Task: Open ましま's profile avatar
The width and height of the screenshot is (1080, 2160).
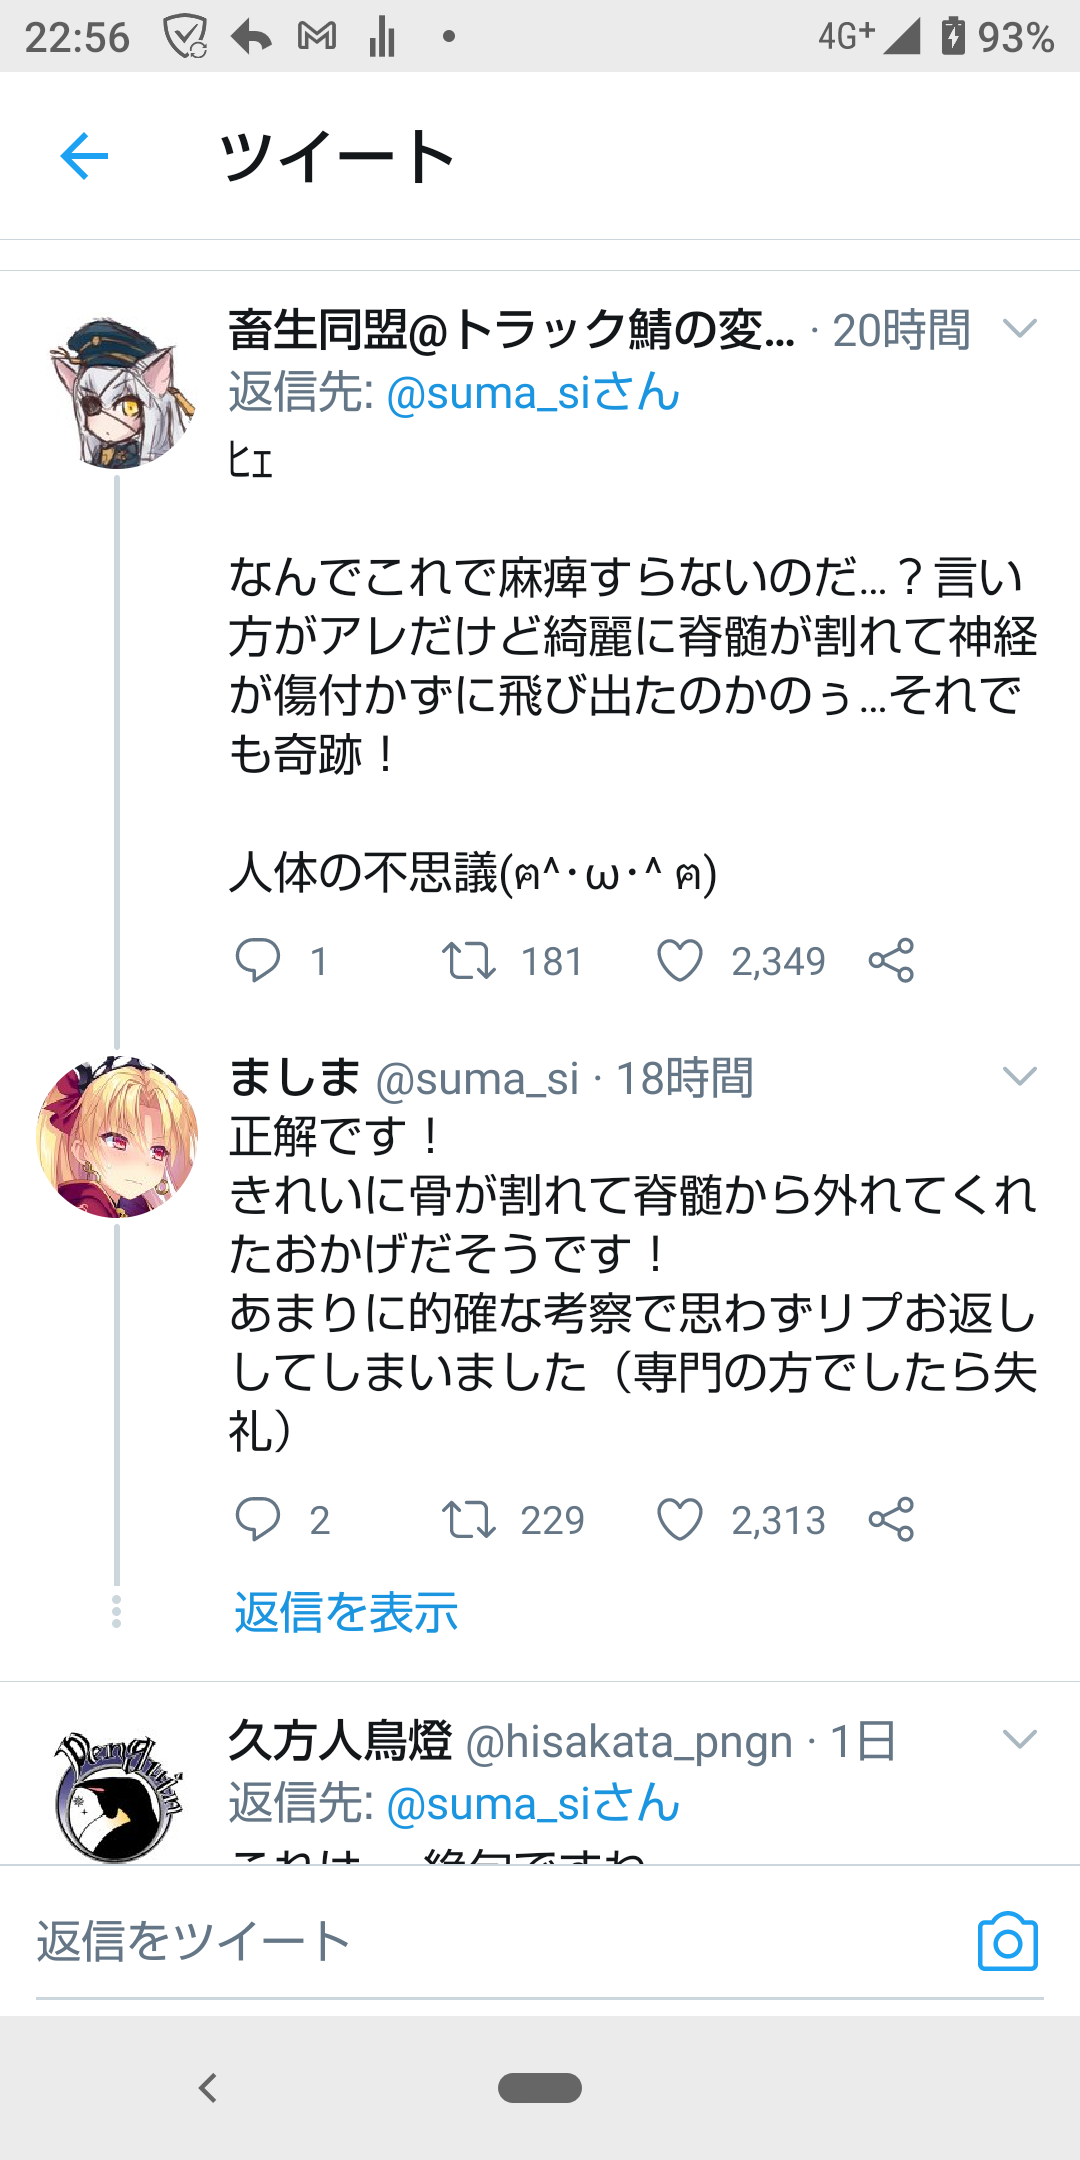Action: [x=117, y=1137]
